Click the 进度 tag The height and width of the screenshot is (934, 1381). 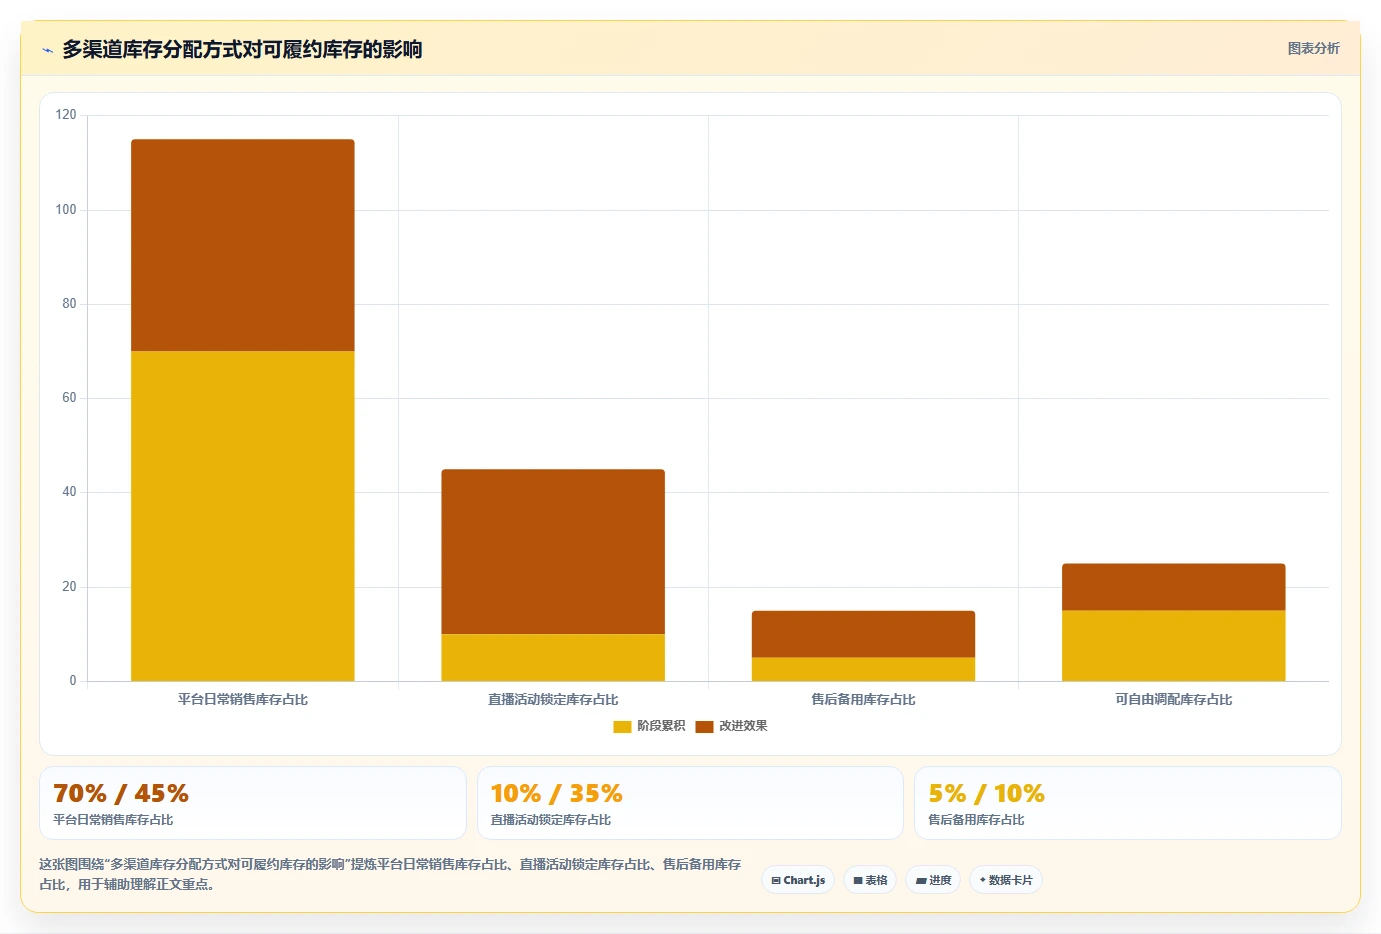(933, 880)
